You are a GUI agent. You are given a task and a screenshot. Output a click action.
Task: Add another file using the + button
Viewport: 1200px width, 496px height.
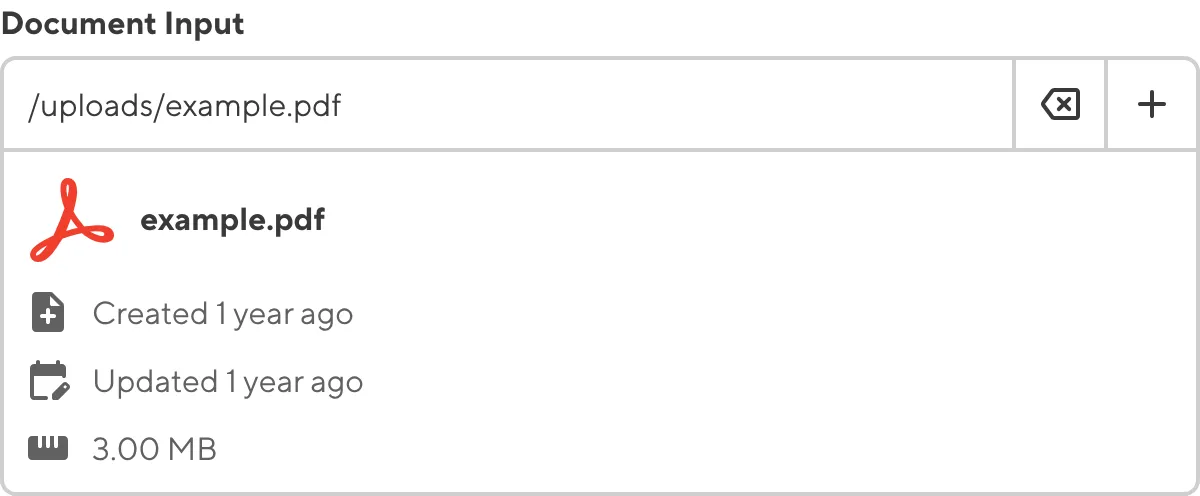pos(1152,104)
